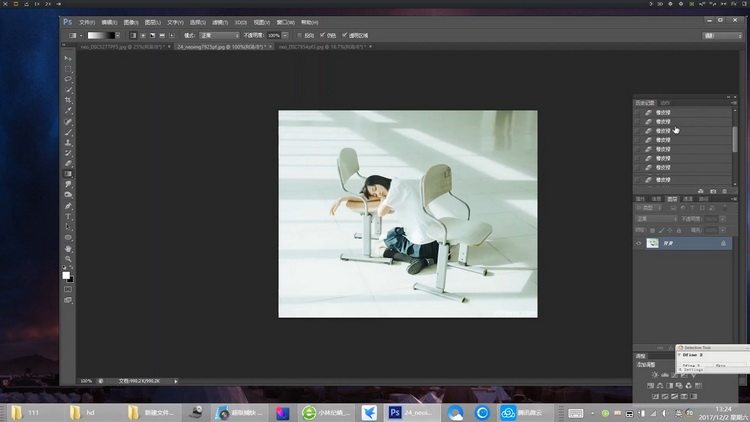This screenshot has width=750, height=422.
Task: Select the Move tool
Action: pos(68,58)
